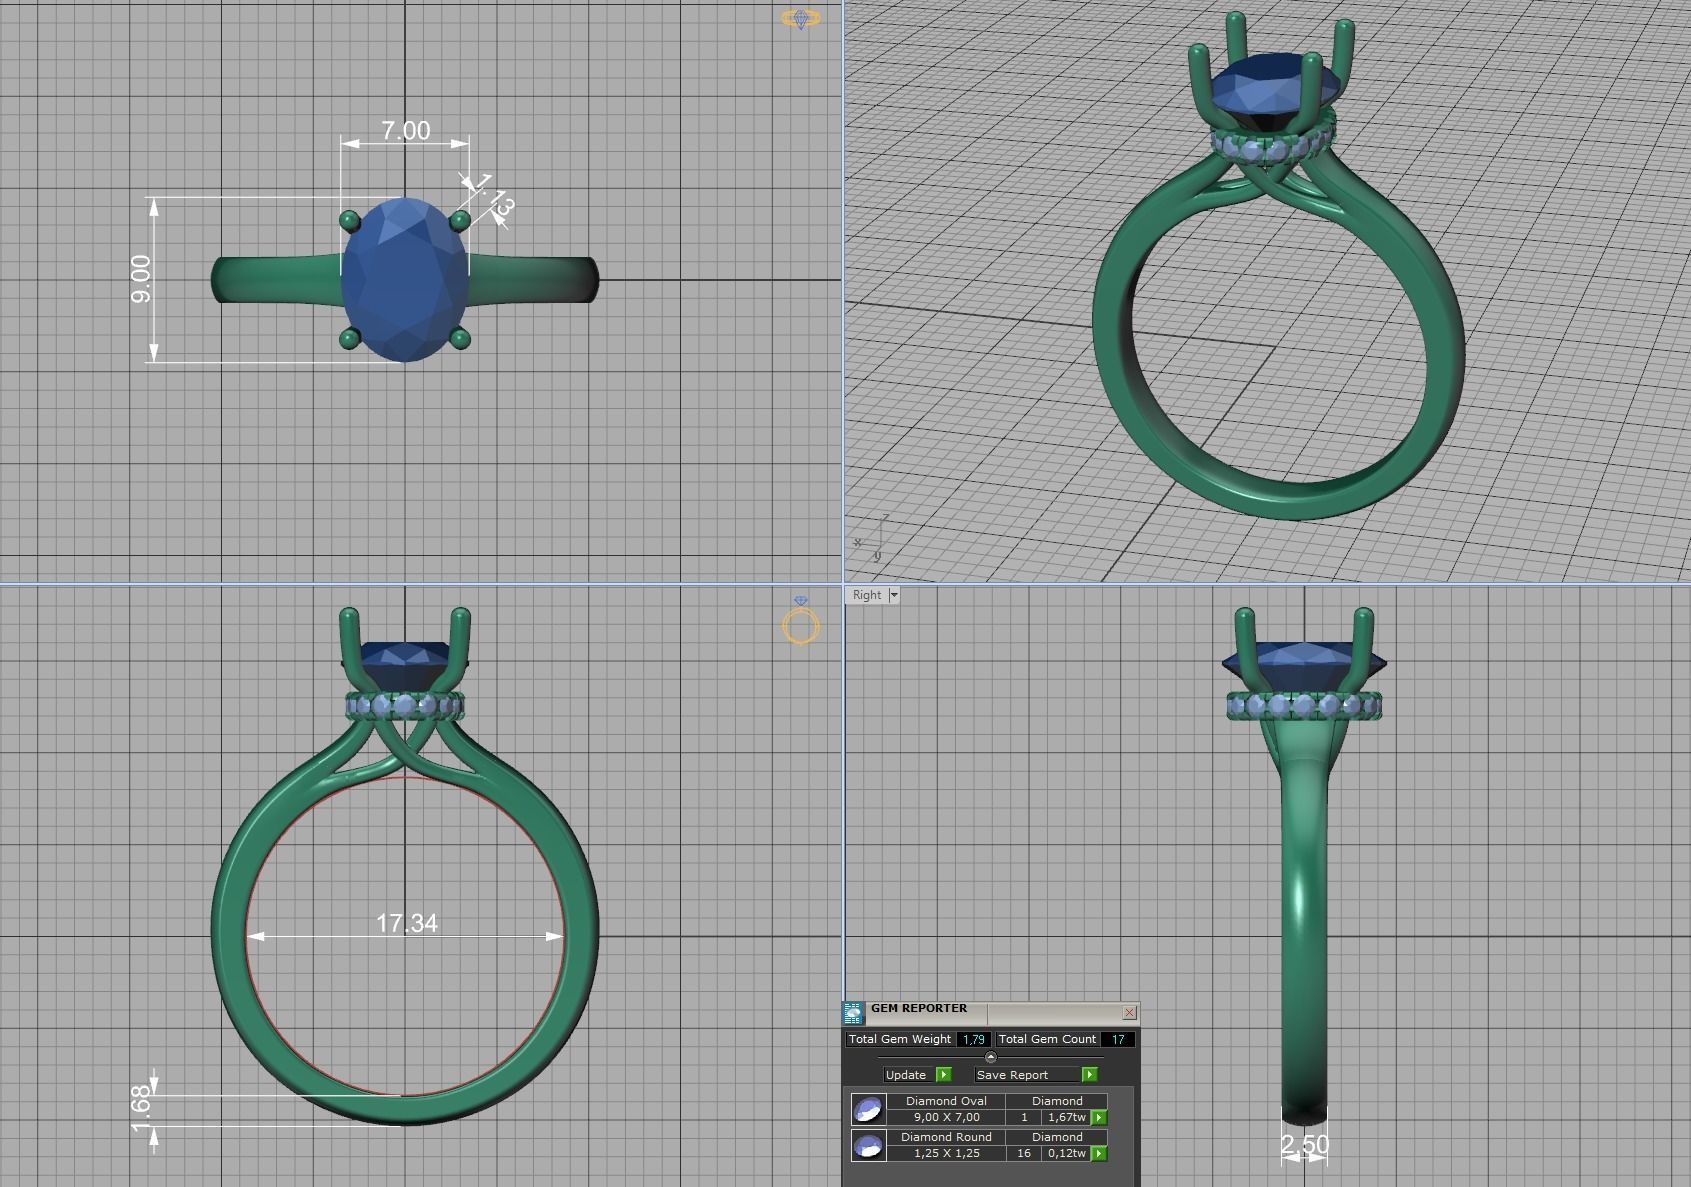Click the front viewport ring display icon
The height and width of the screenshot is (1187, 1691).
point(801,620)
